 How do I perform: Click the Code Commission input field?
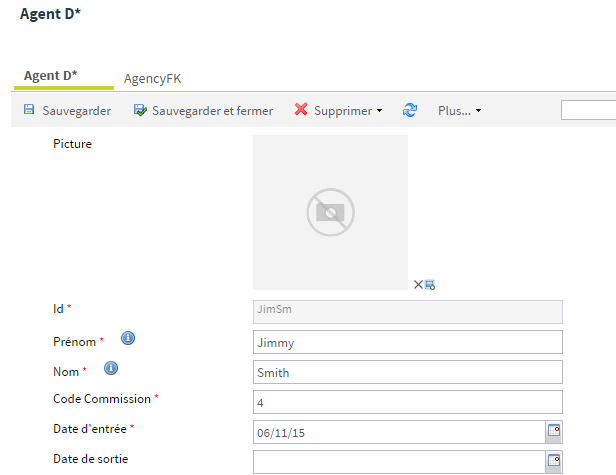pos(408,402)
